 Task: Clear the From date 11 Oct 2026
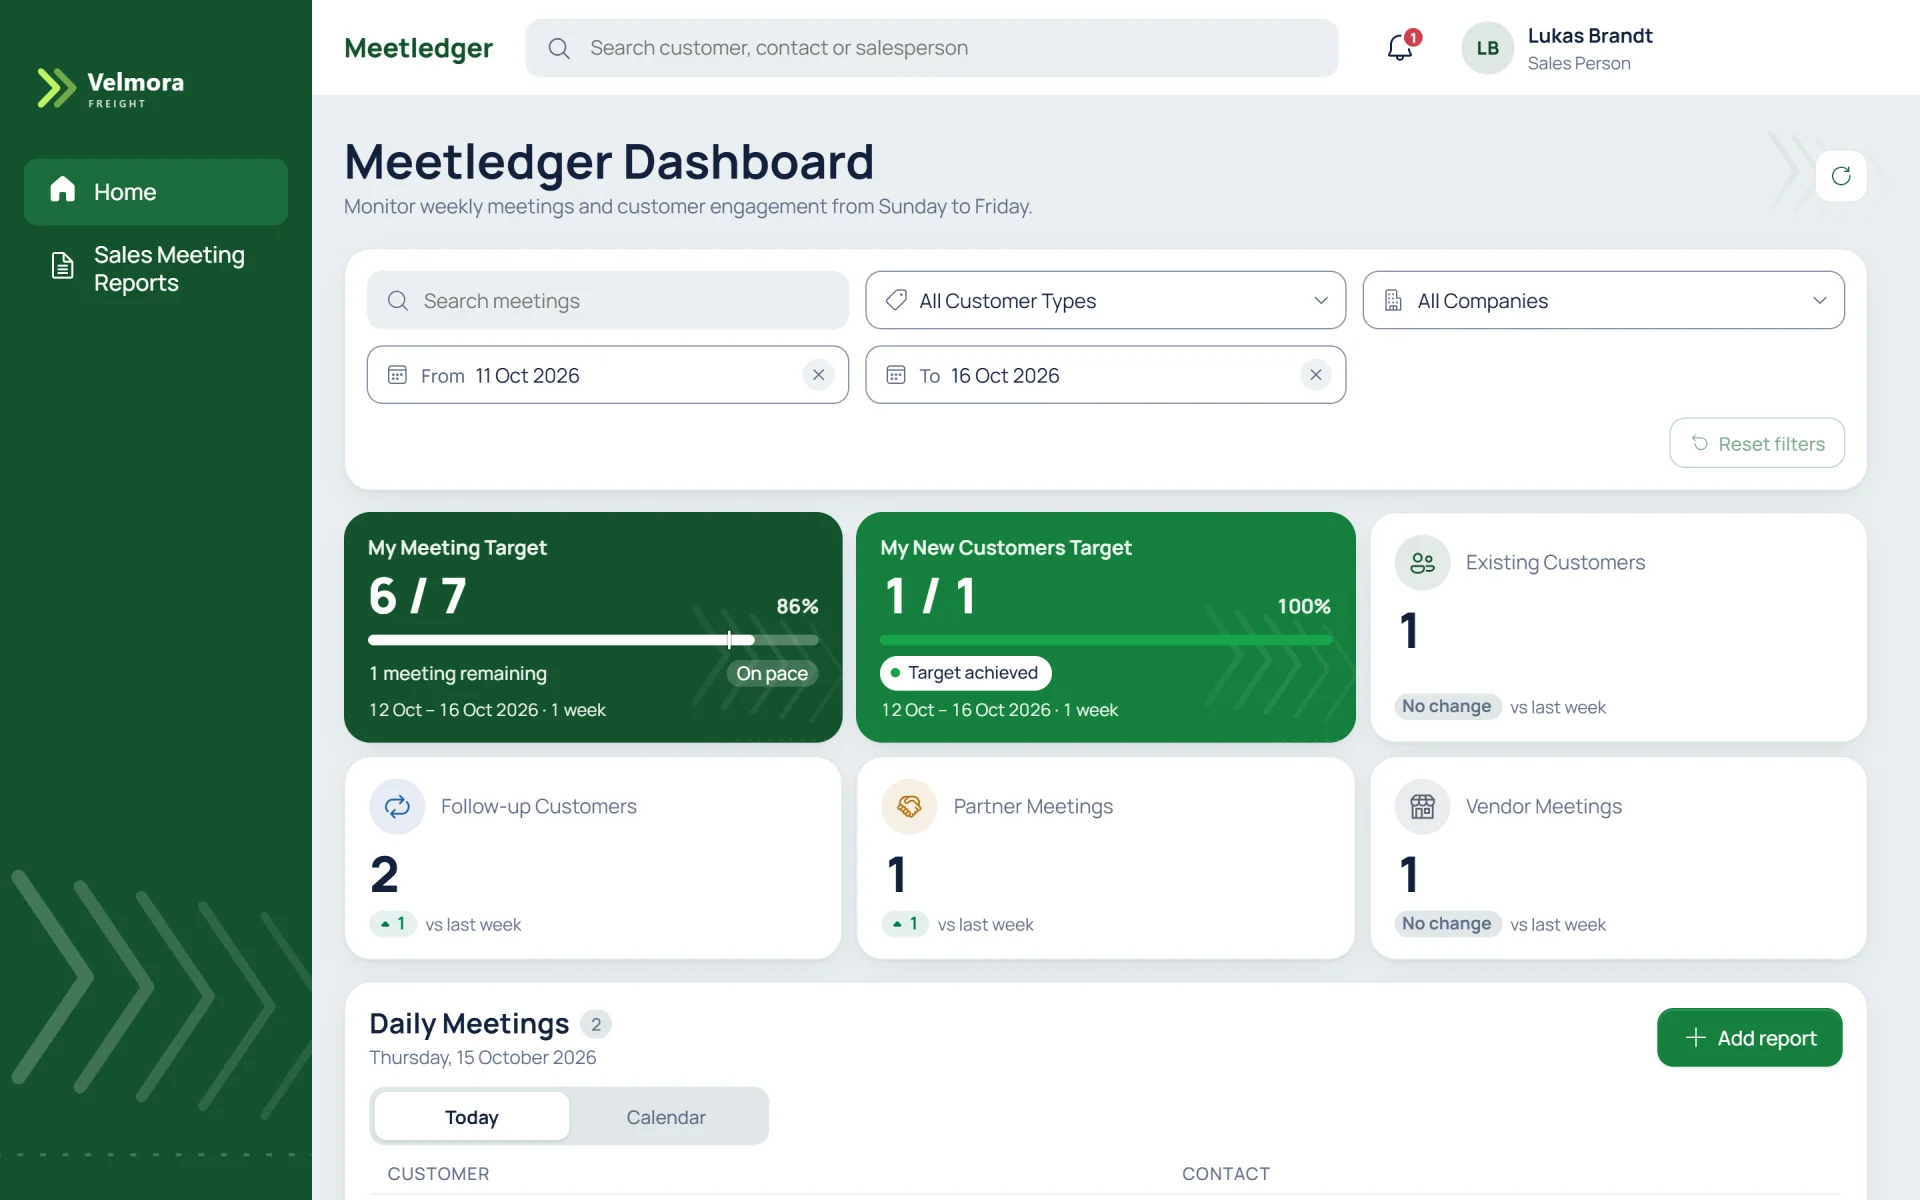tap(818, 375)
